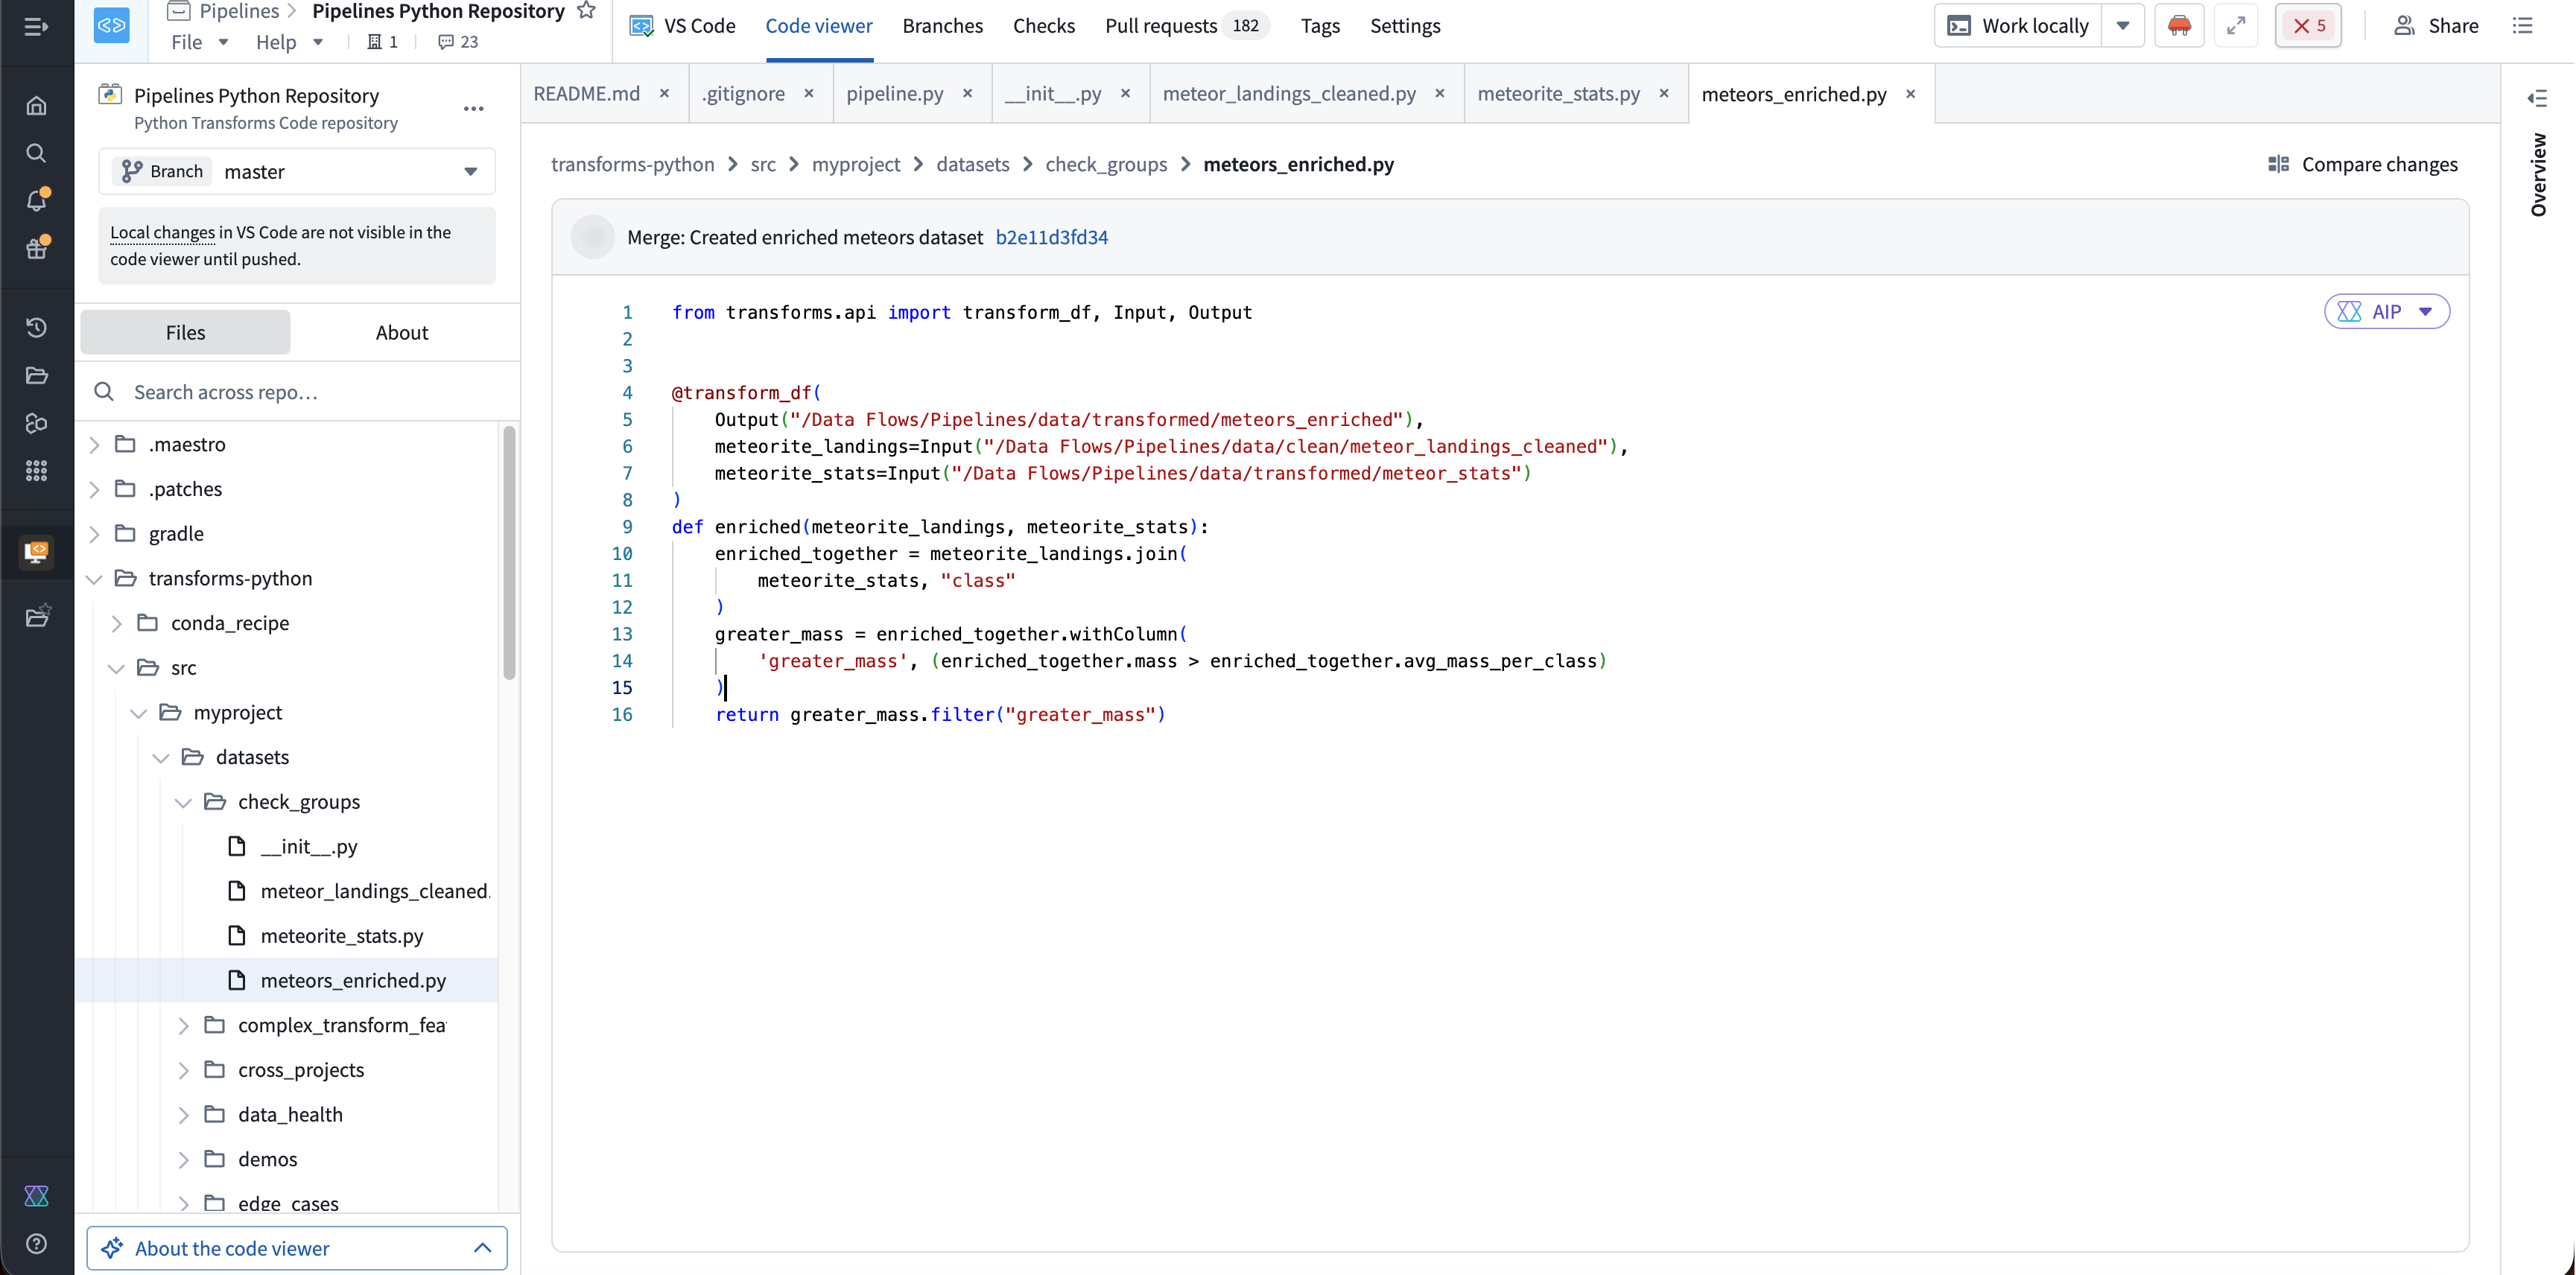Open the Branch master dropdown

tap(297, 171)
